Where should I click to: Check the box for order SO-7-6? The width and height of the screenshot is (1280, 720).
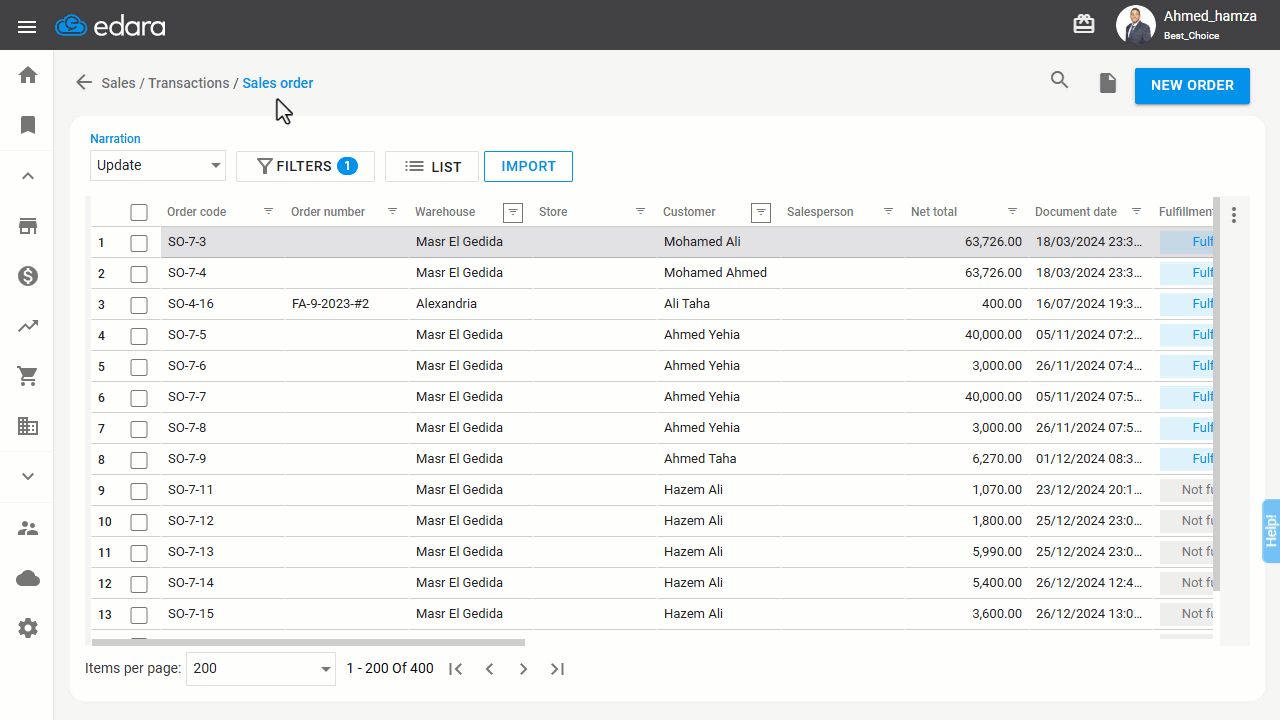(x=139, y=367)
